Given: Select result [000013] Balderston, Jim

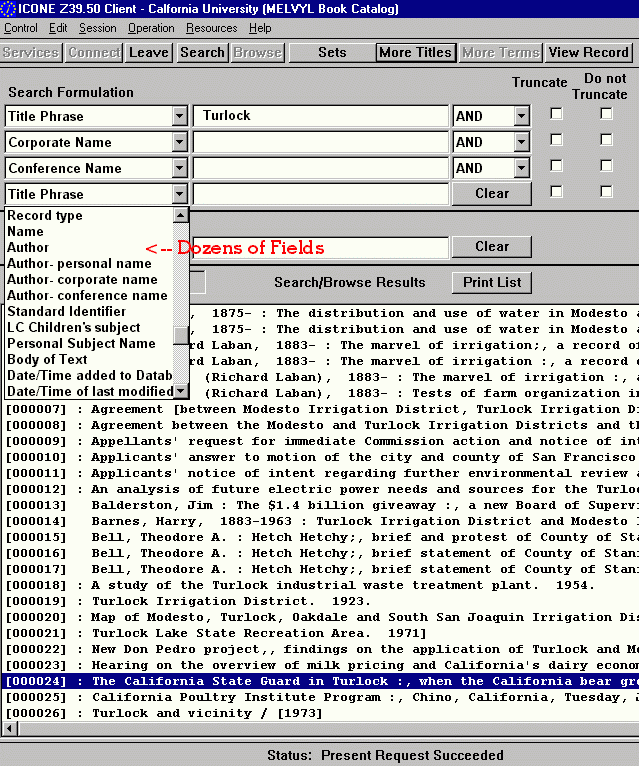Looking at the screenshot, I should (x=320, y=505).
